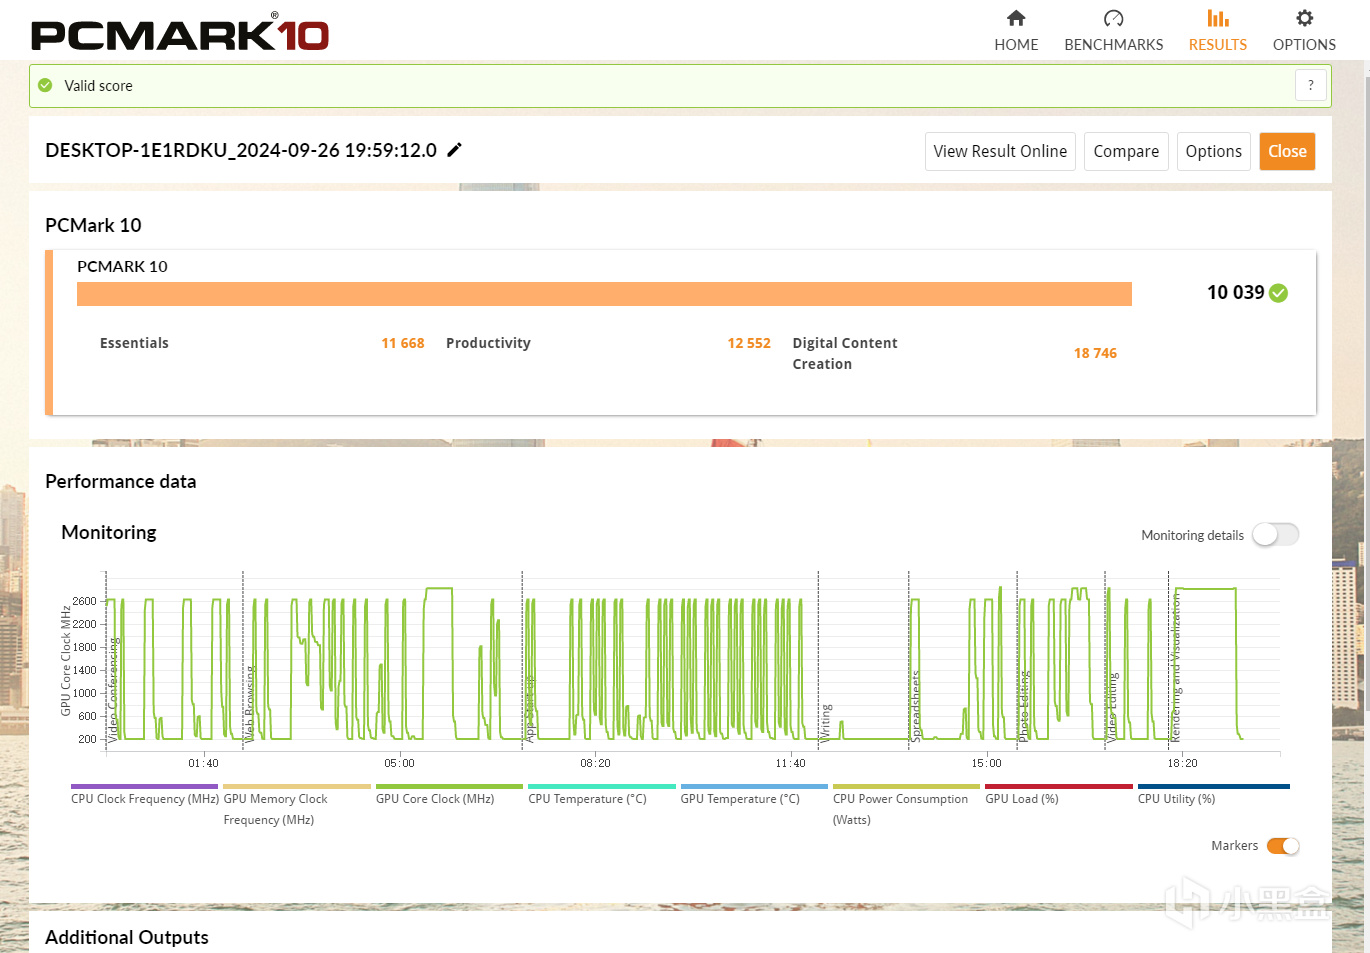Click the Video Editing chart marker
Viewport: 1370px width, 953px height.
tap(1111, 707)
